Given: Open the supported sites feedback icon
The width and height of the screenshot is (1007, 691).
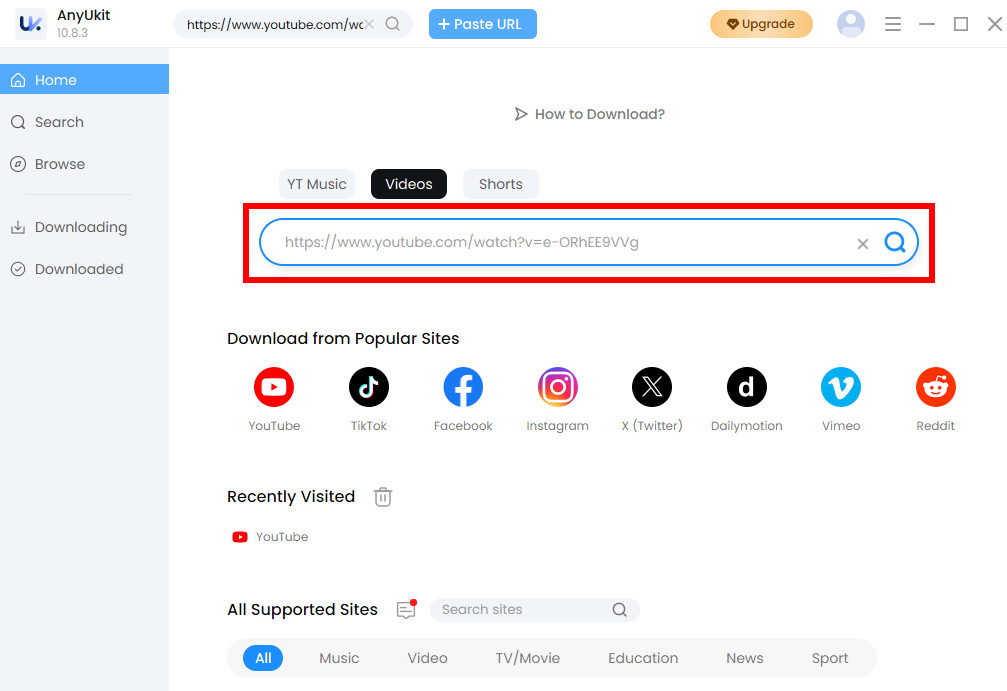Looking at the screenshot, I should click(407, 609).
